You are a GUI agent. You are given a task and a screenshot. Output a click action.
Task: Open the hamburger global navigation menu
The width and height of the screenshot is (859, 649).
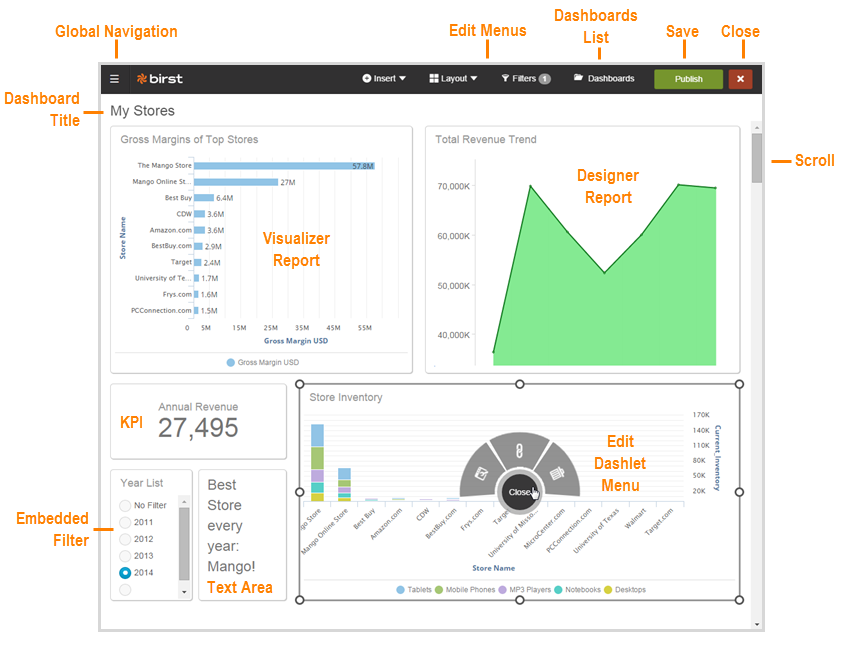click(x=115, y=79)
